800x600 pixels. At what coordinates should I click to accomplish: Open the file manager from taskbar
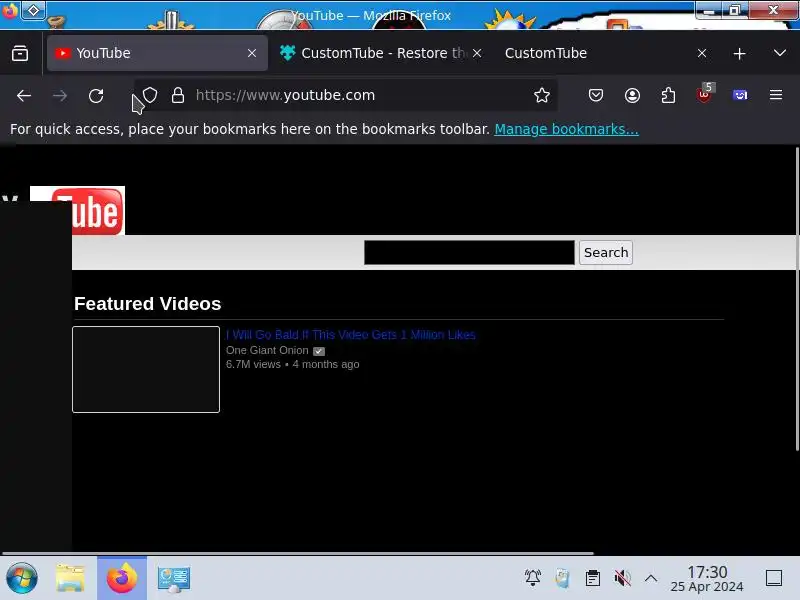point(70,579)
